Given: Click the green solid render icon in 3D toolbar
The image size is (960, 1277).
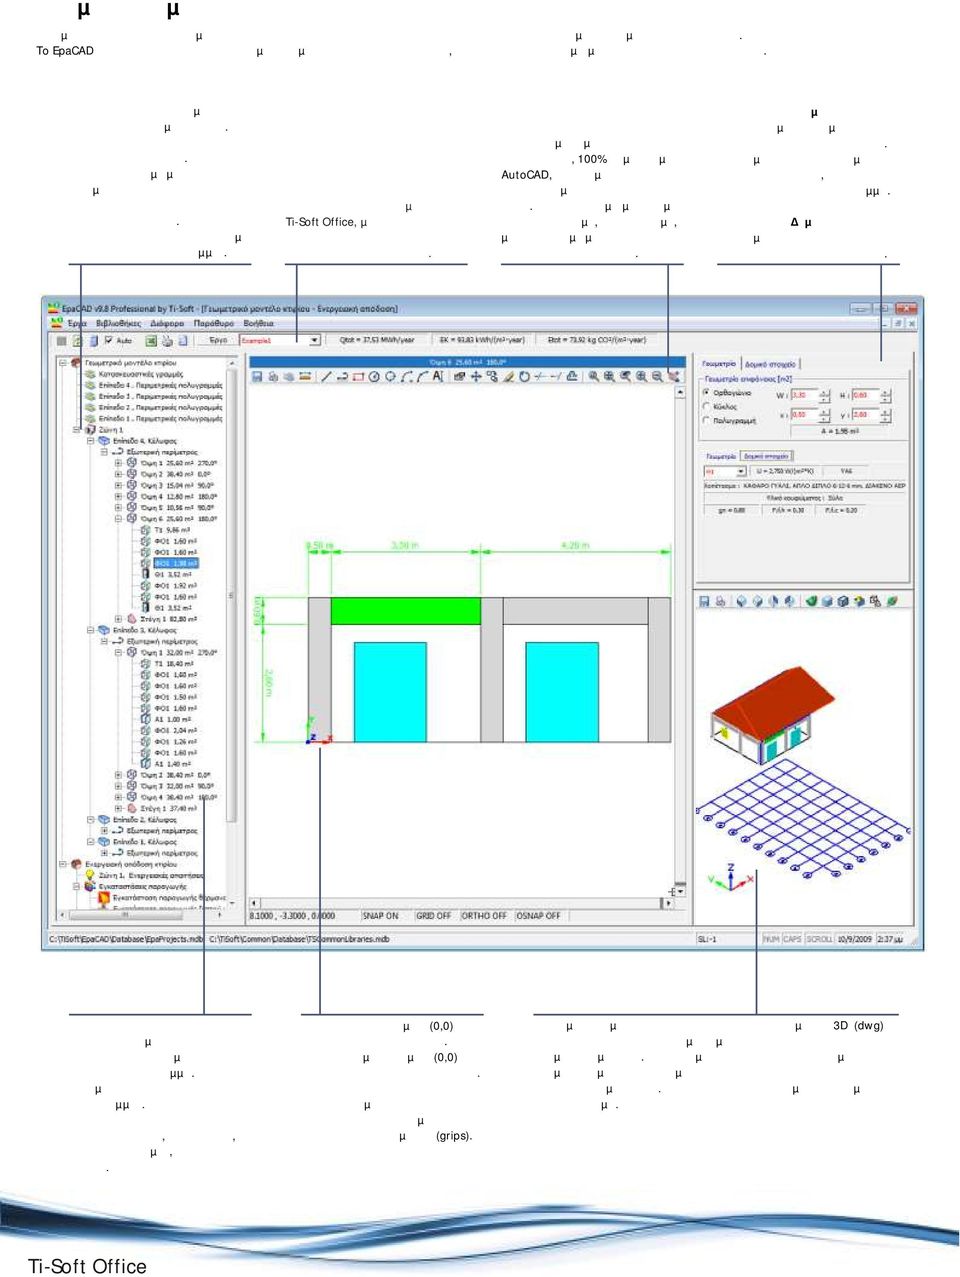Looking at the screenshot, I should (x=811, y=601).
